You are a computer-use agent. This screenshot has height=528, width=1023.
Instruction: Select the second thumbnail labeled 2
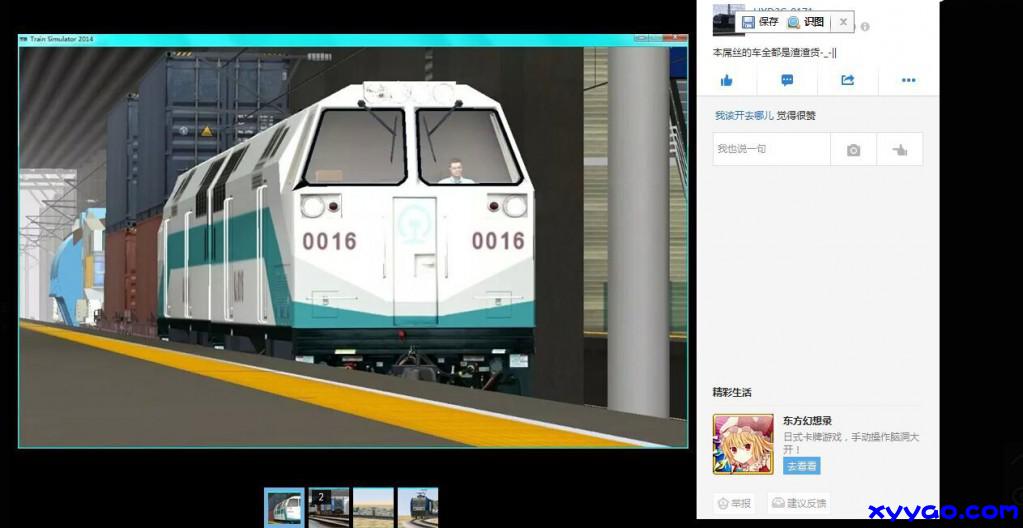coord(329,506)
